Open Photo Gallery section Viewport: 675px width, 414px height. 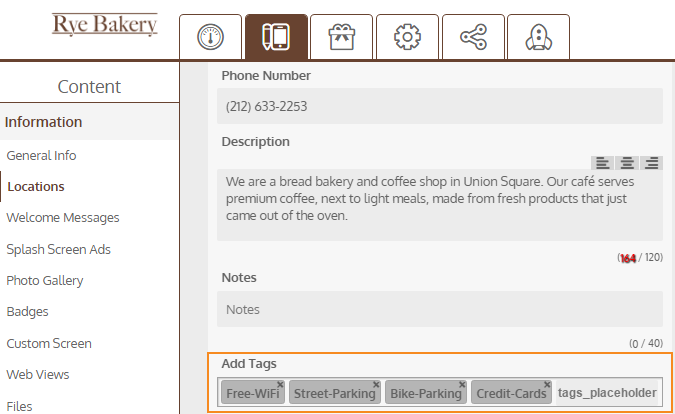(x=45, y=281)
